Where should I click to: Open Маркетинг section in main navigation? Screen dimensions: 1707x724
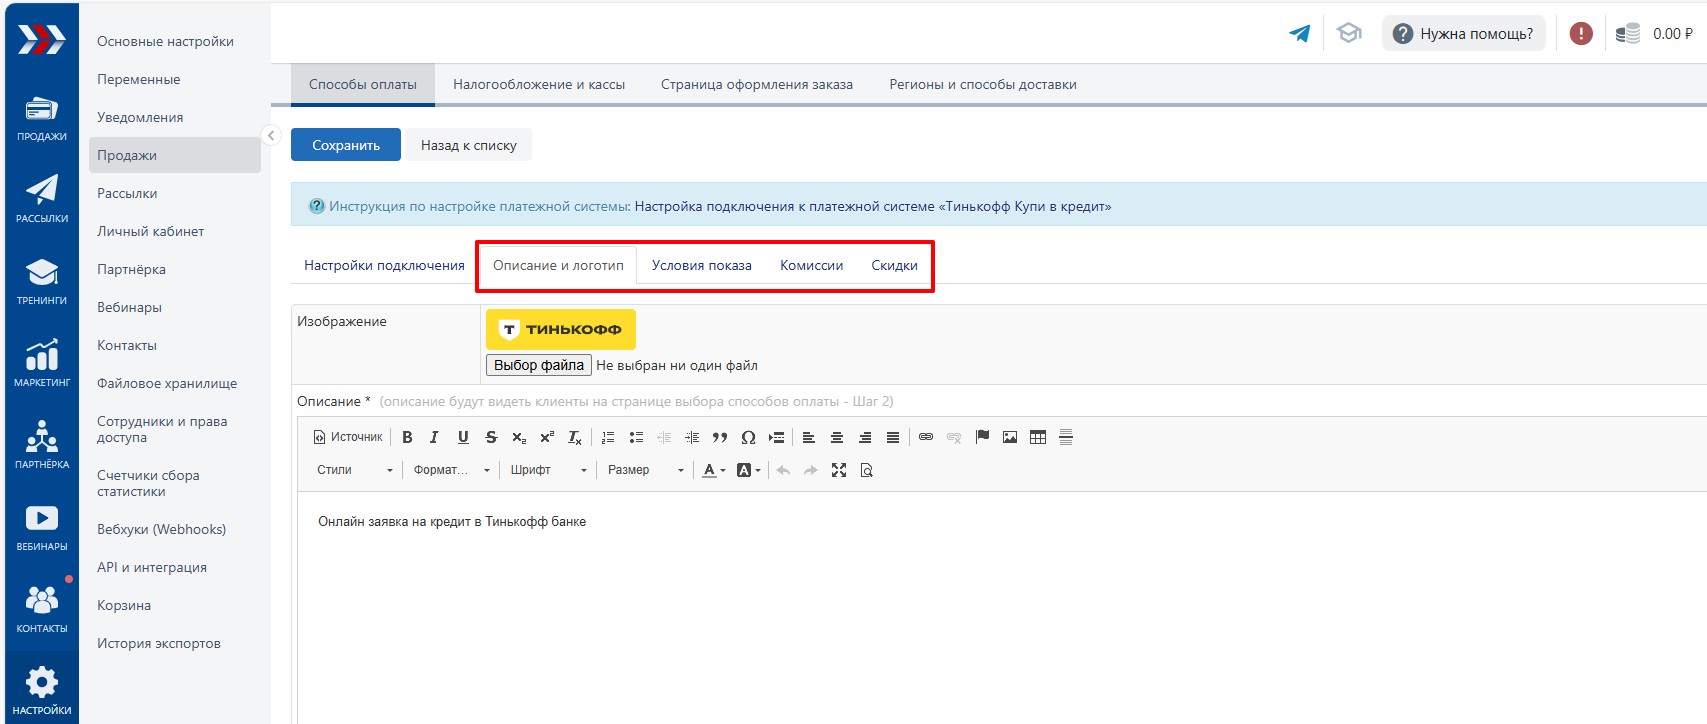42,363
